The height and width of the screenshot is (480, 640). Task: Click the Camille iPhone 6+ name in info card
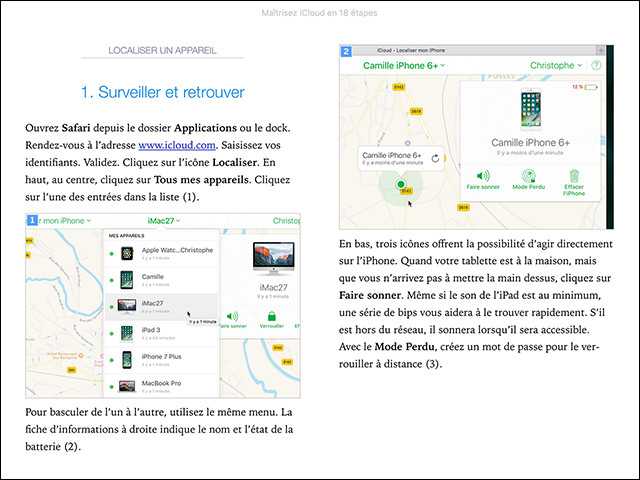click(x=531, y=143)
